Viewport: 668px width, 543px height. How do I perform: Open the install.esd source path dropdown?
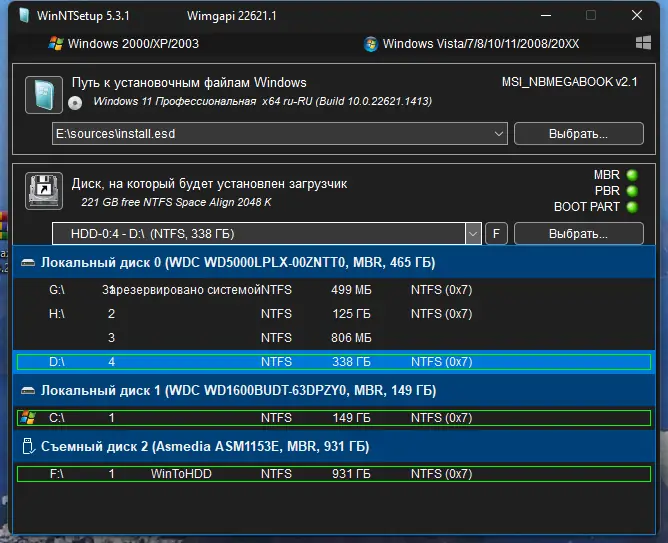499,134
